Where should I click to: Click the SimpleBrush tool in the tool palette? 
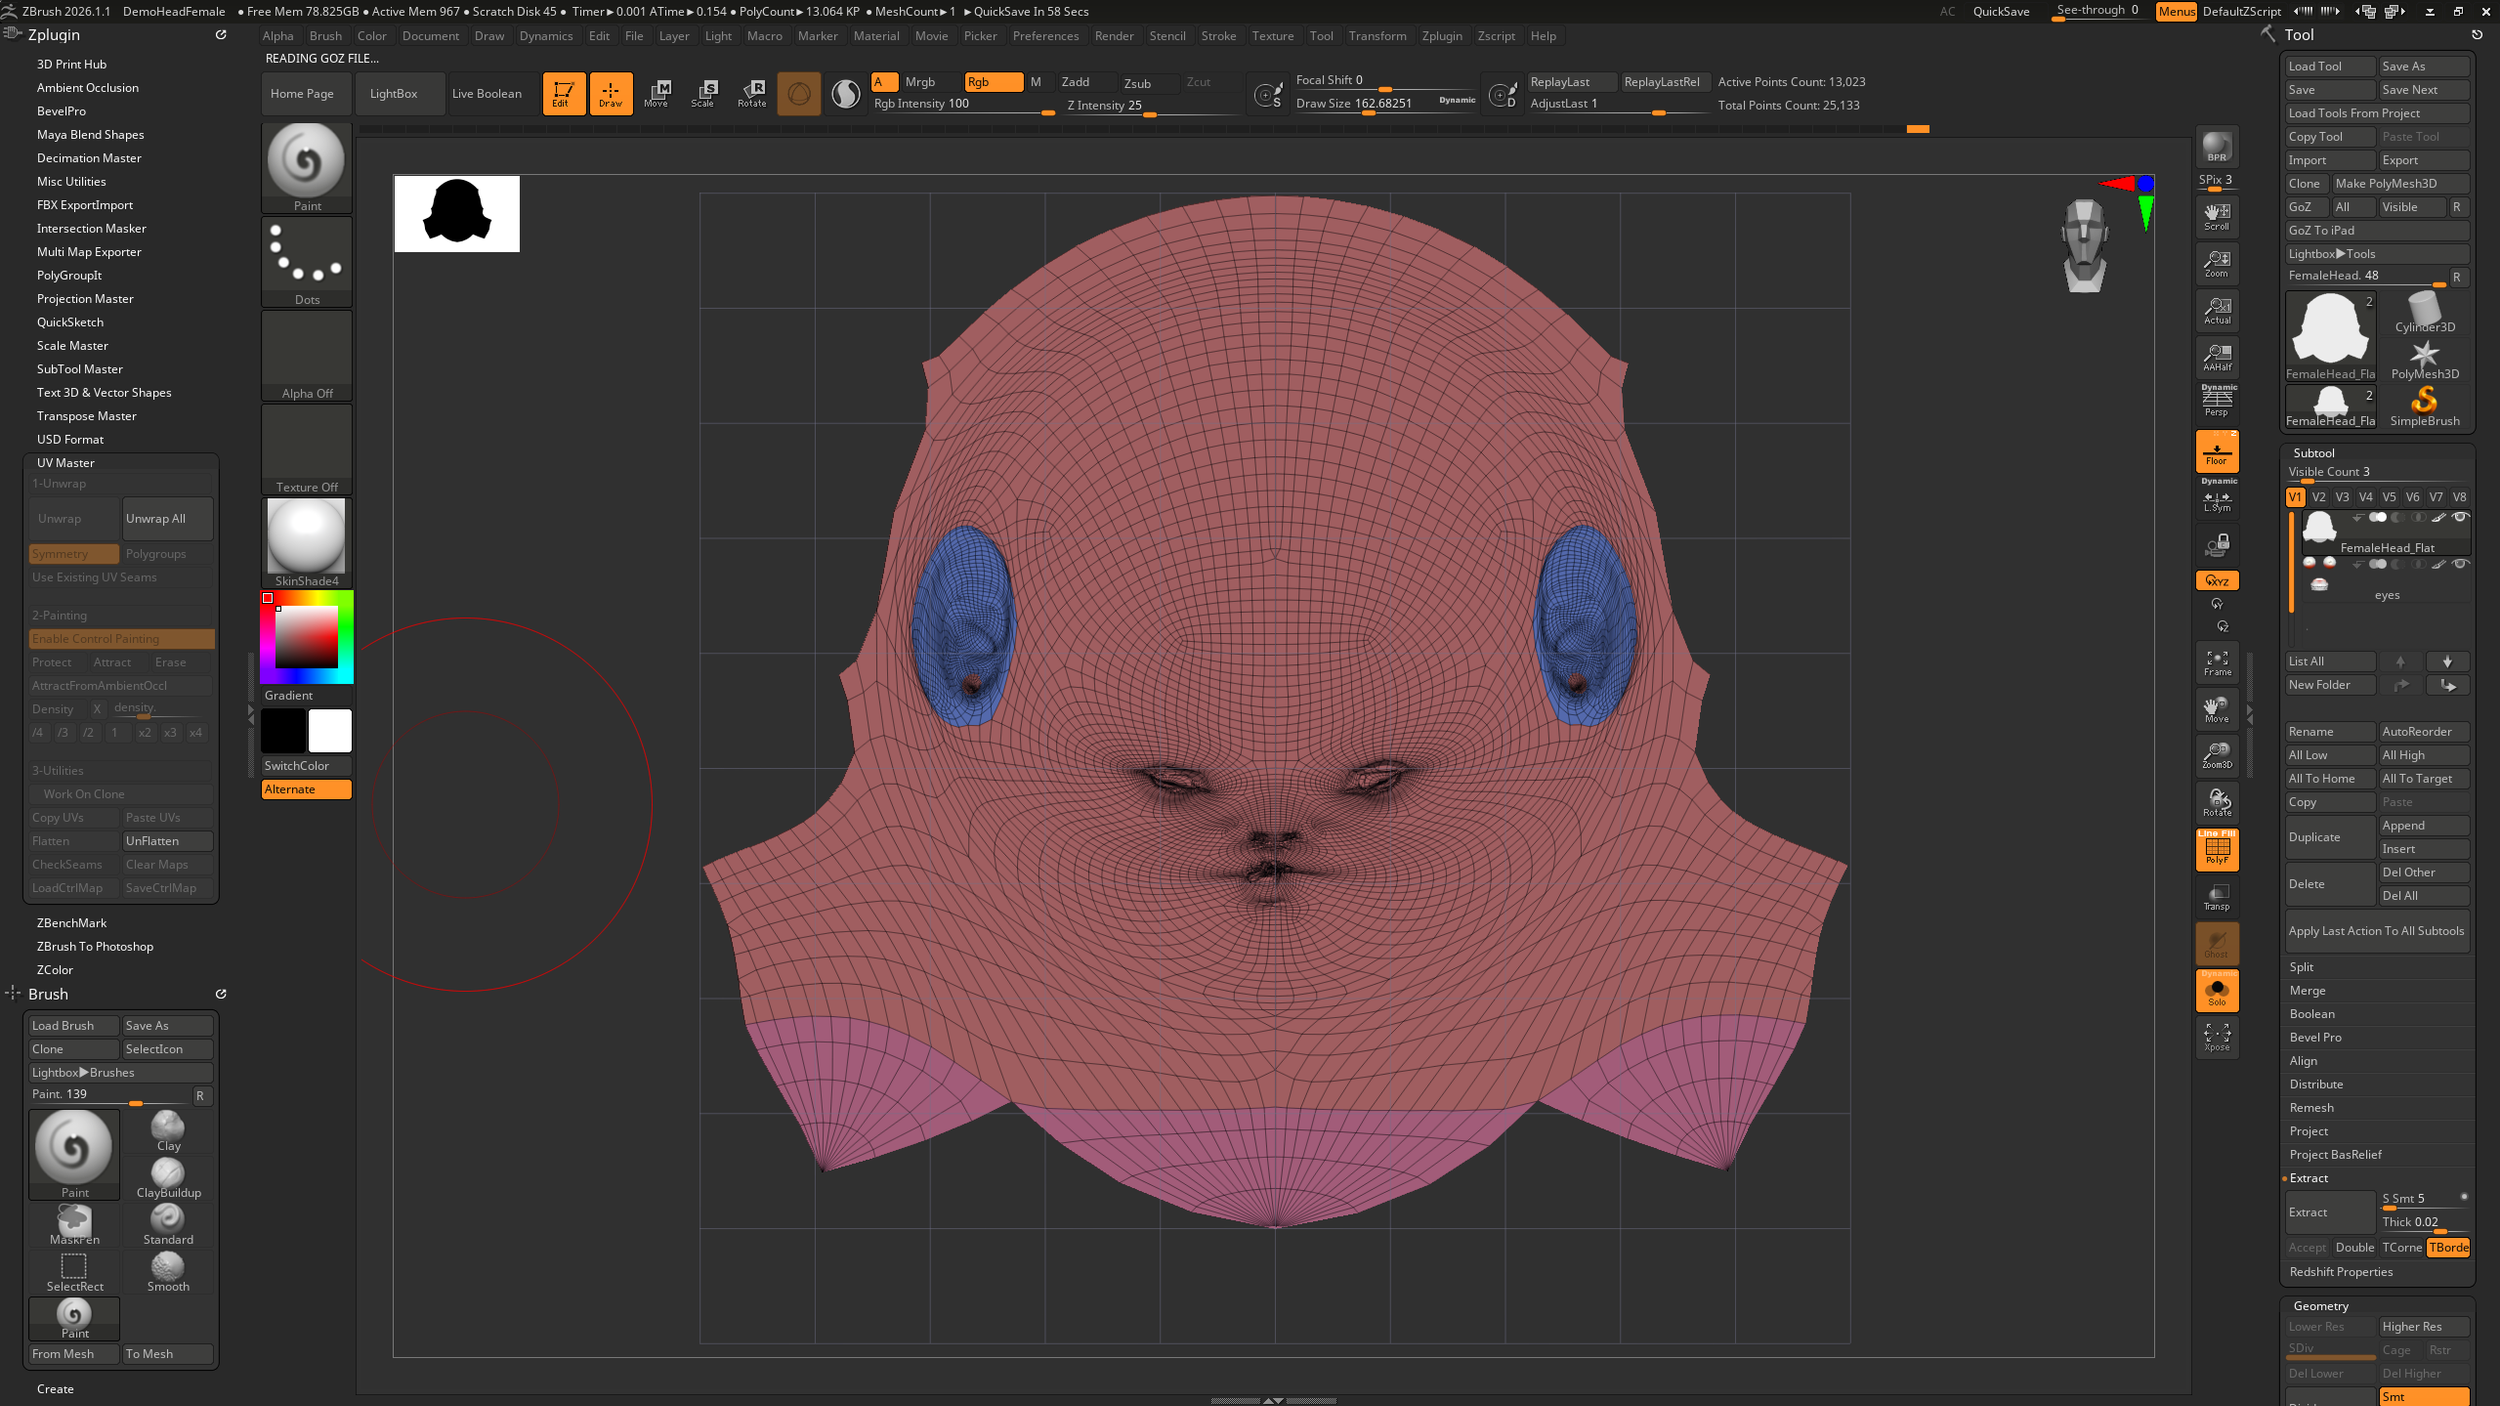tap(2424, 404)
